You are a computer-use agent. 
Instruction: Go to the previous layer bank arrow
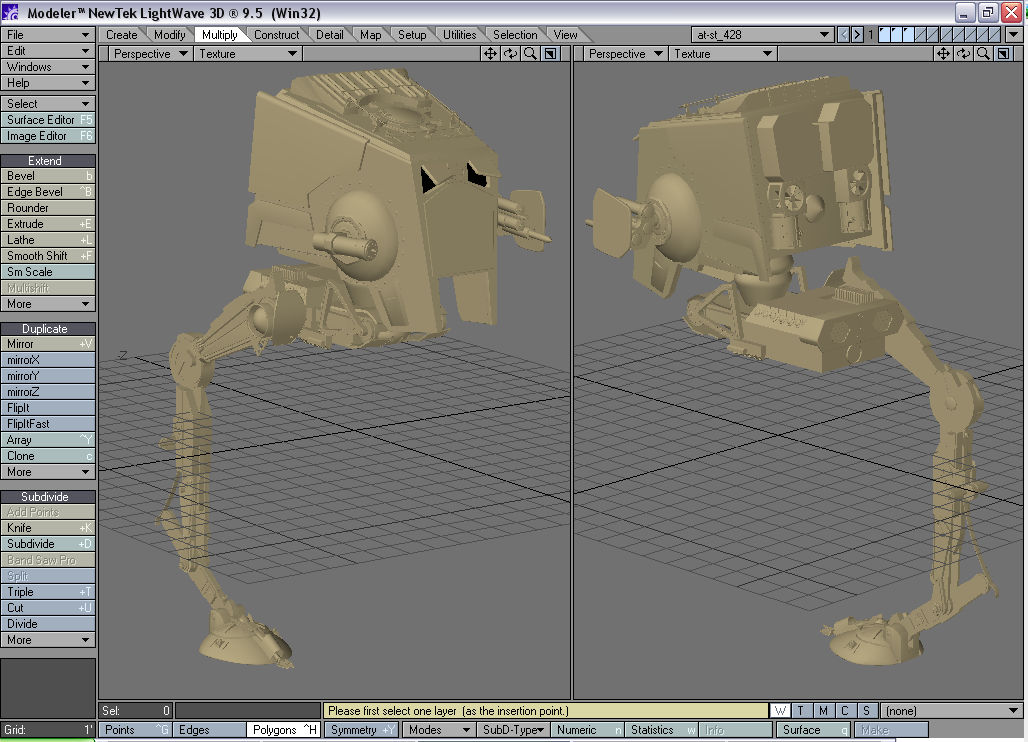click(844, 35)
